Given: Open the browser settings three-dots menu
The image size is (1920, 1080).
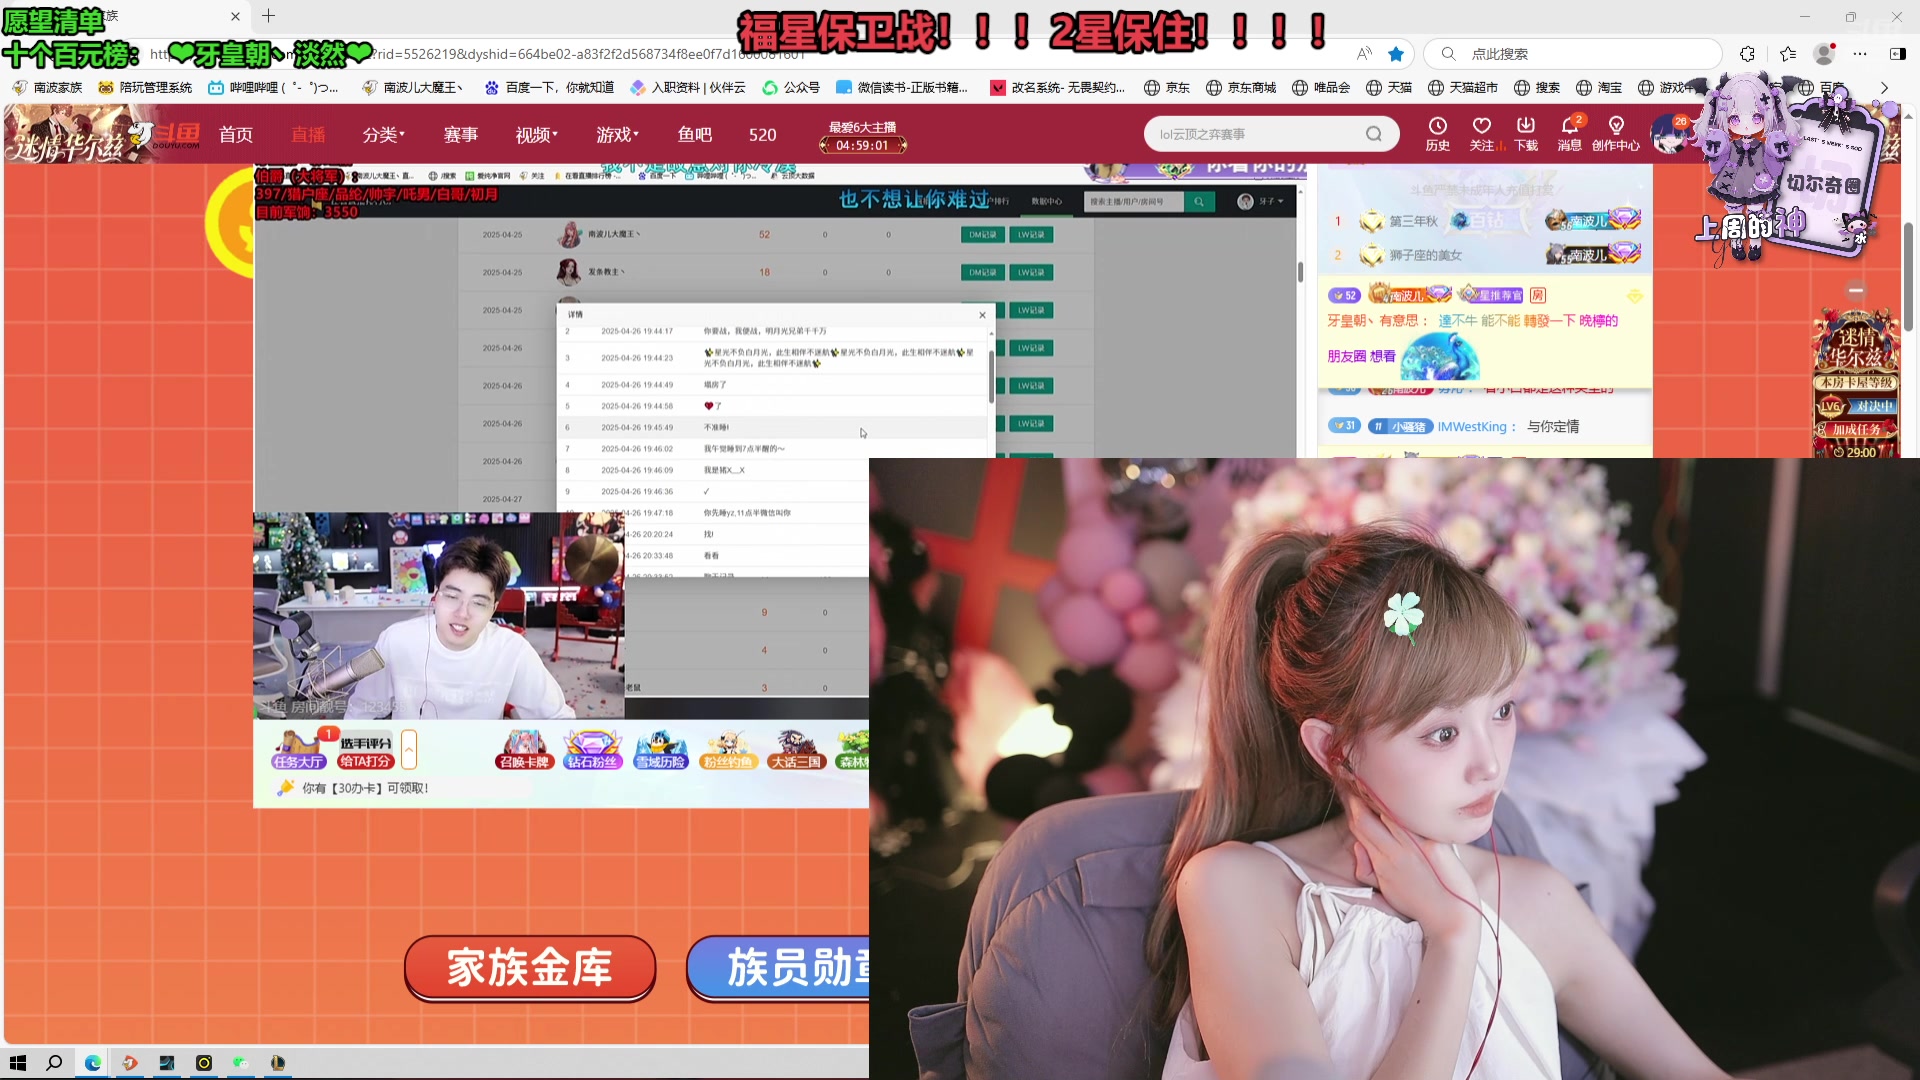Looking at the screenshot, I should [x=1860, y=54].
